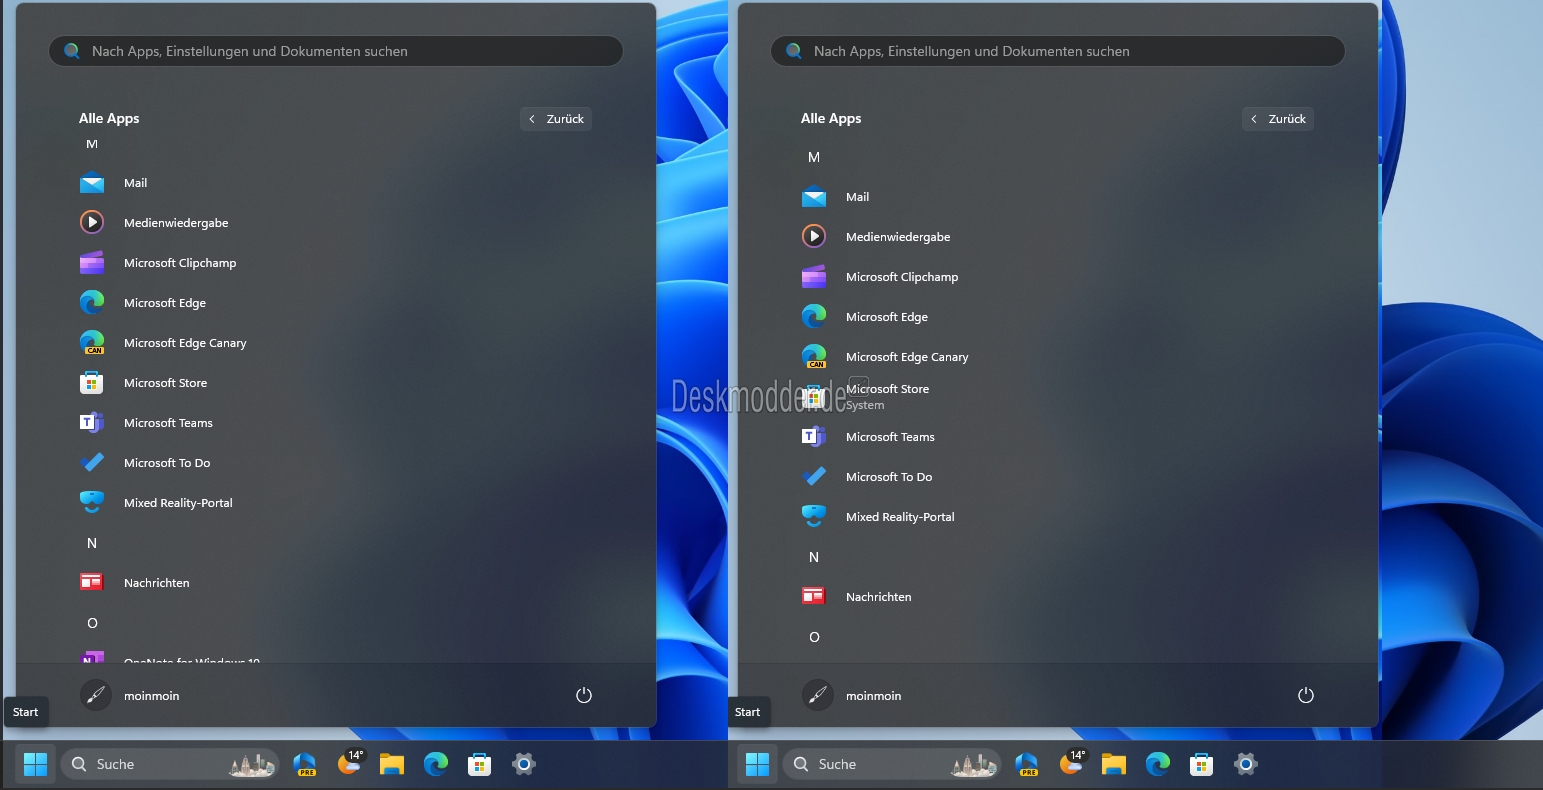Launch Microsoft Clipchamp icon in left menu
This screenshot has width=1543, height=790.
coord(92,263)
